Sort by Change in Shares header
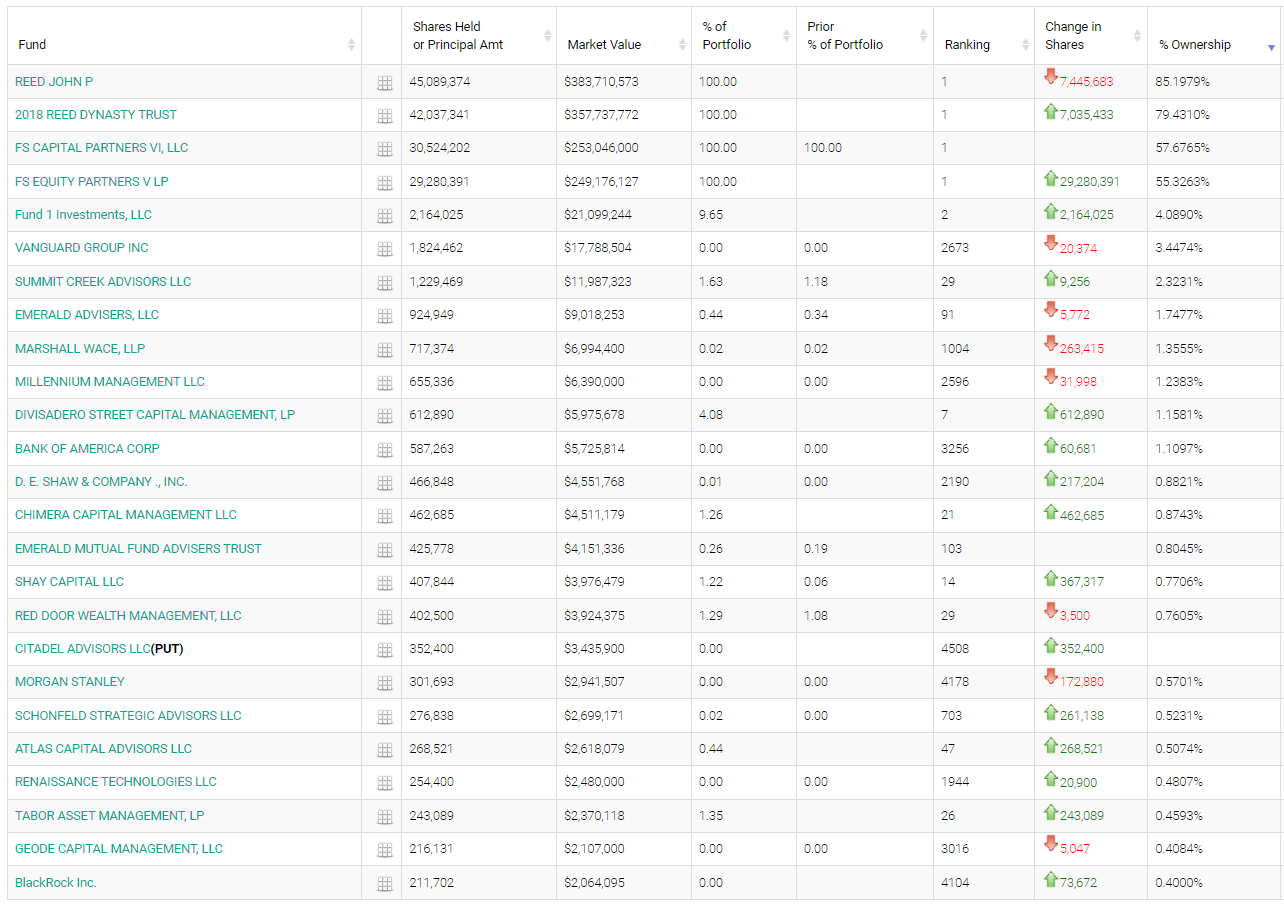The height and width of the screenshot is (905, 1284). click(x=1091, y=36)
